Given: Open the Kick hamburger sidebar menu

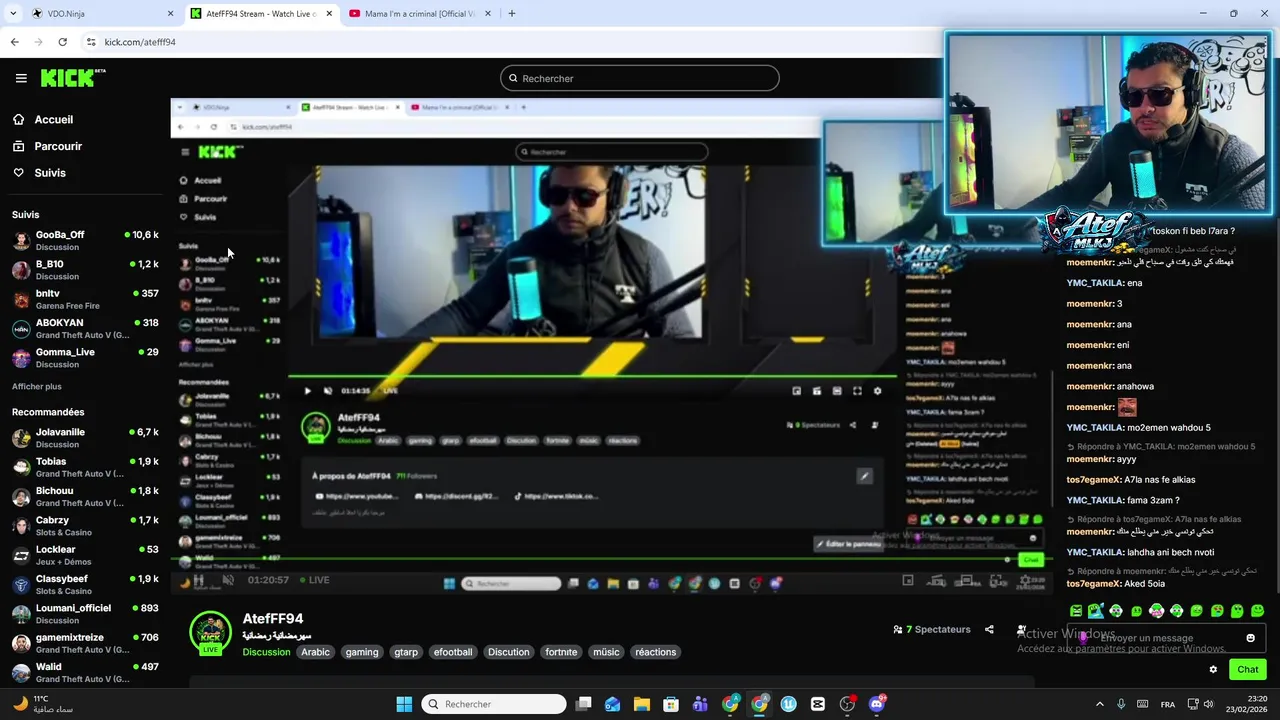Looking at the screenshot, I should coord(21,78).
